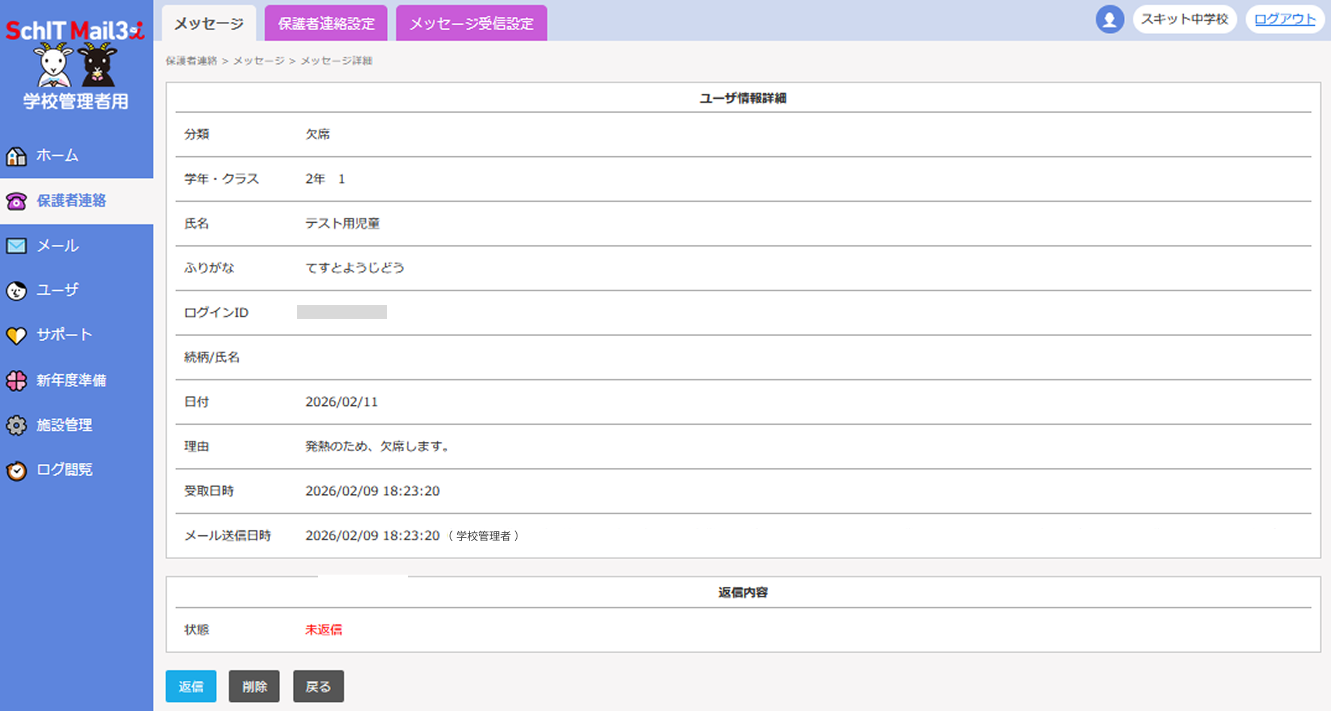Screen dimensions: 1331x711
Task: Click the blue user avatar icon
Action: point(1109,19)
